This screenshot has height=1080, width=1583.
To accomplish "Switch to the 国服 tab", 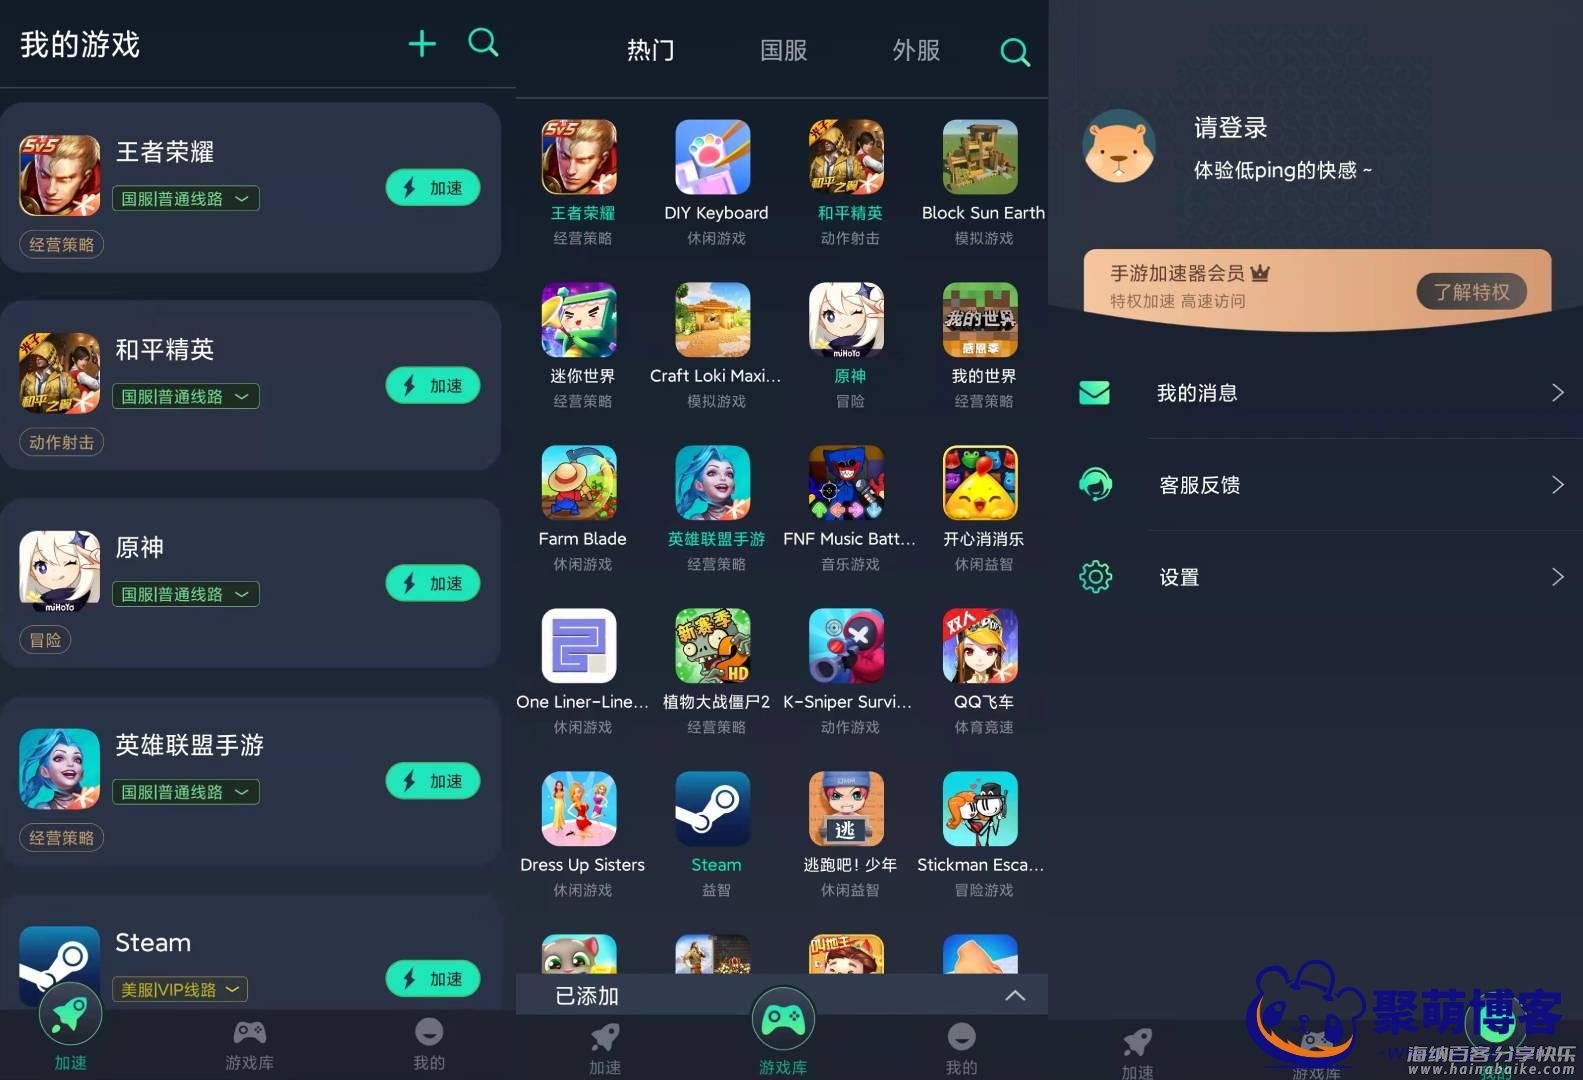I will [x=783, y=50].
